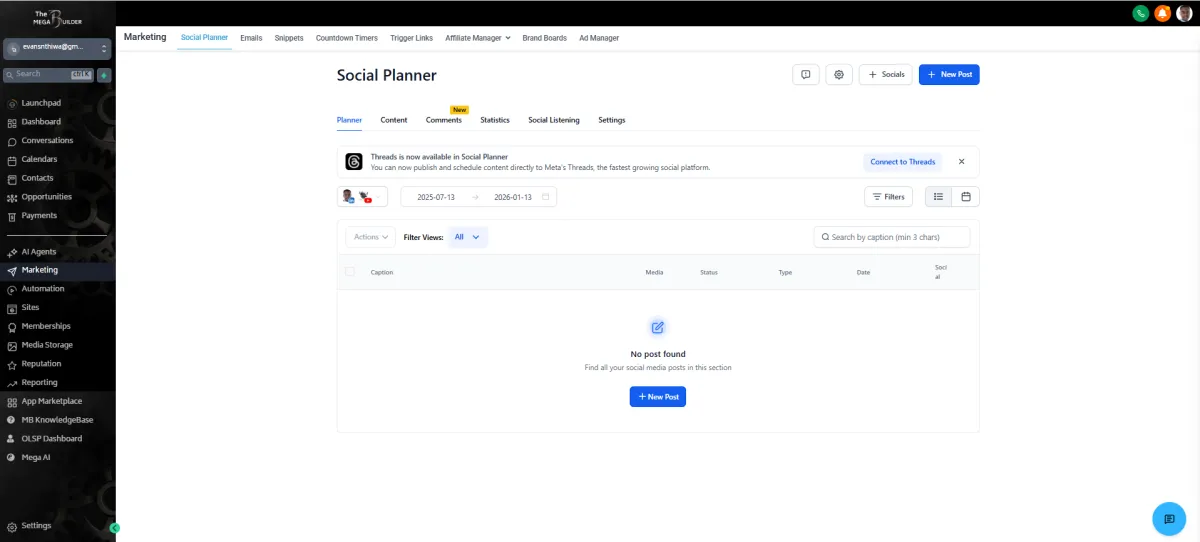
Task: Open the Filter Views All dropdown
Action: (468, 237)
